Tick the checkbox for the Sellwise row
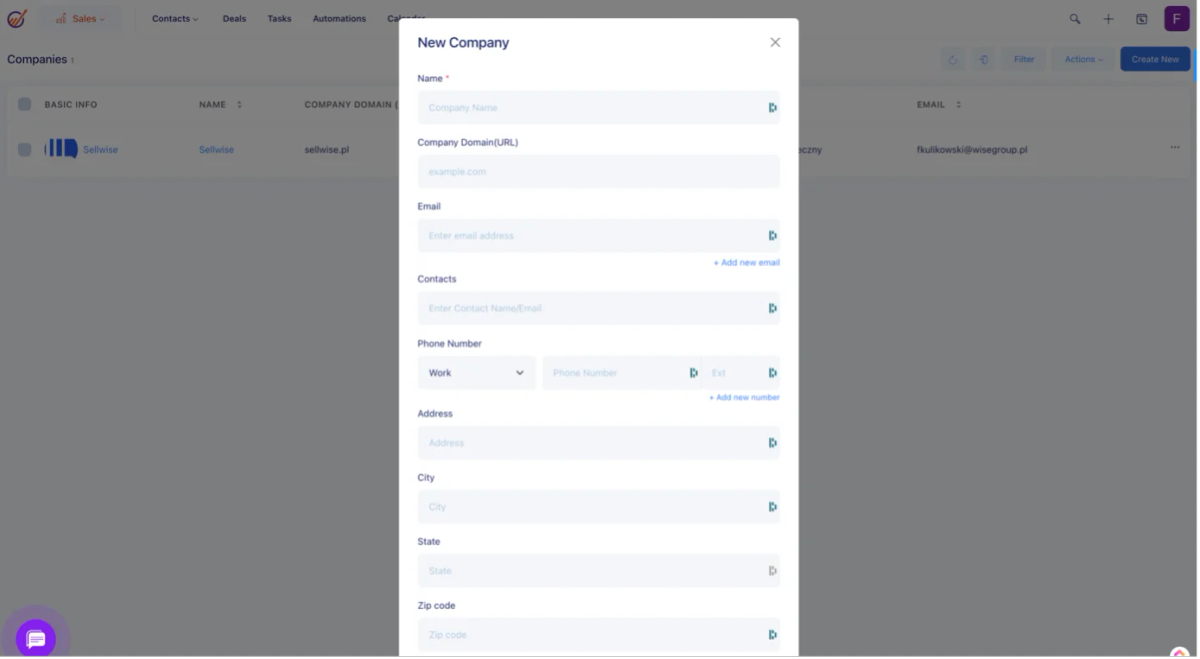Screen dimensions: 1200x659 [24, 149]
